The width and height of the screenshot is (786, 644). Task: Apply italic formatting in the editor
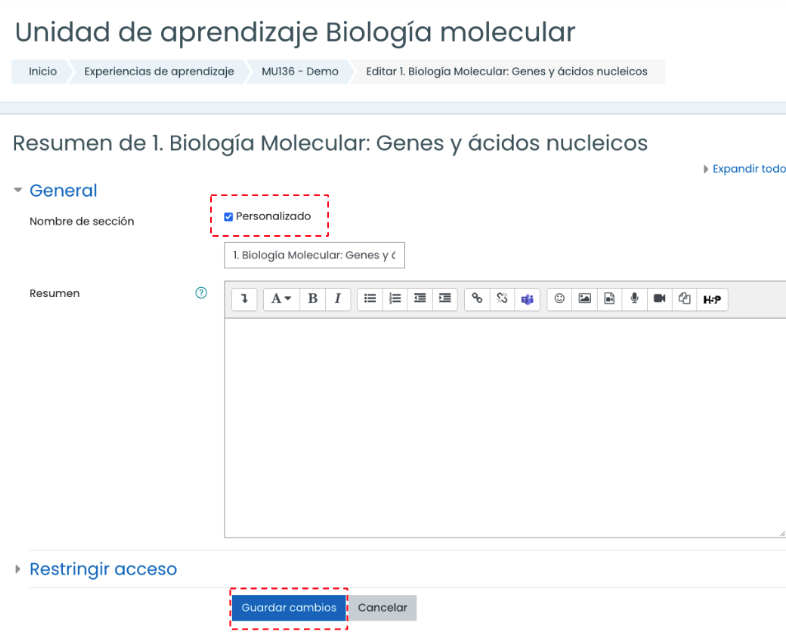(338, 299)
